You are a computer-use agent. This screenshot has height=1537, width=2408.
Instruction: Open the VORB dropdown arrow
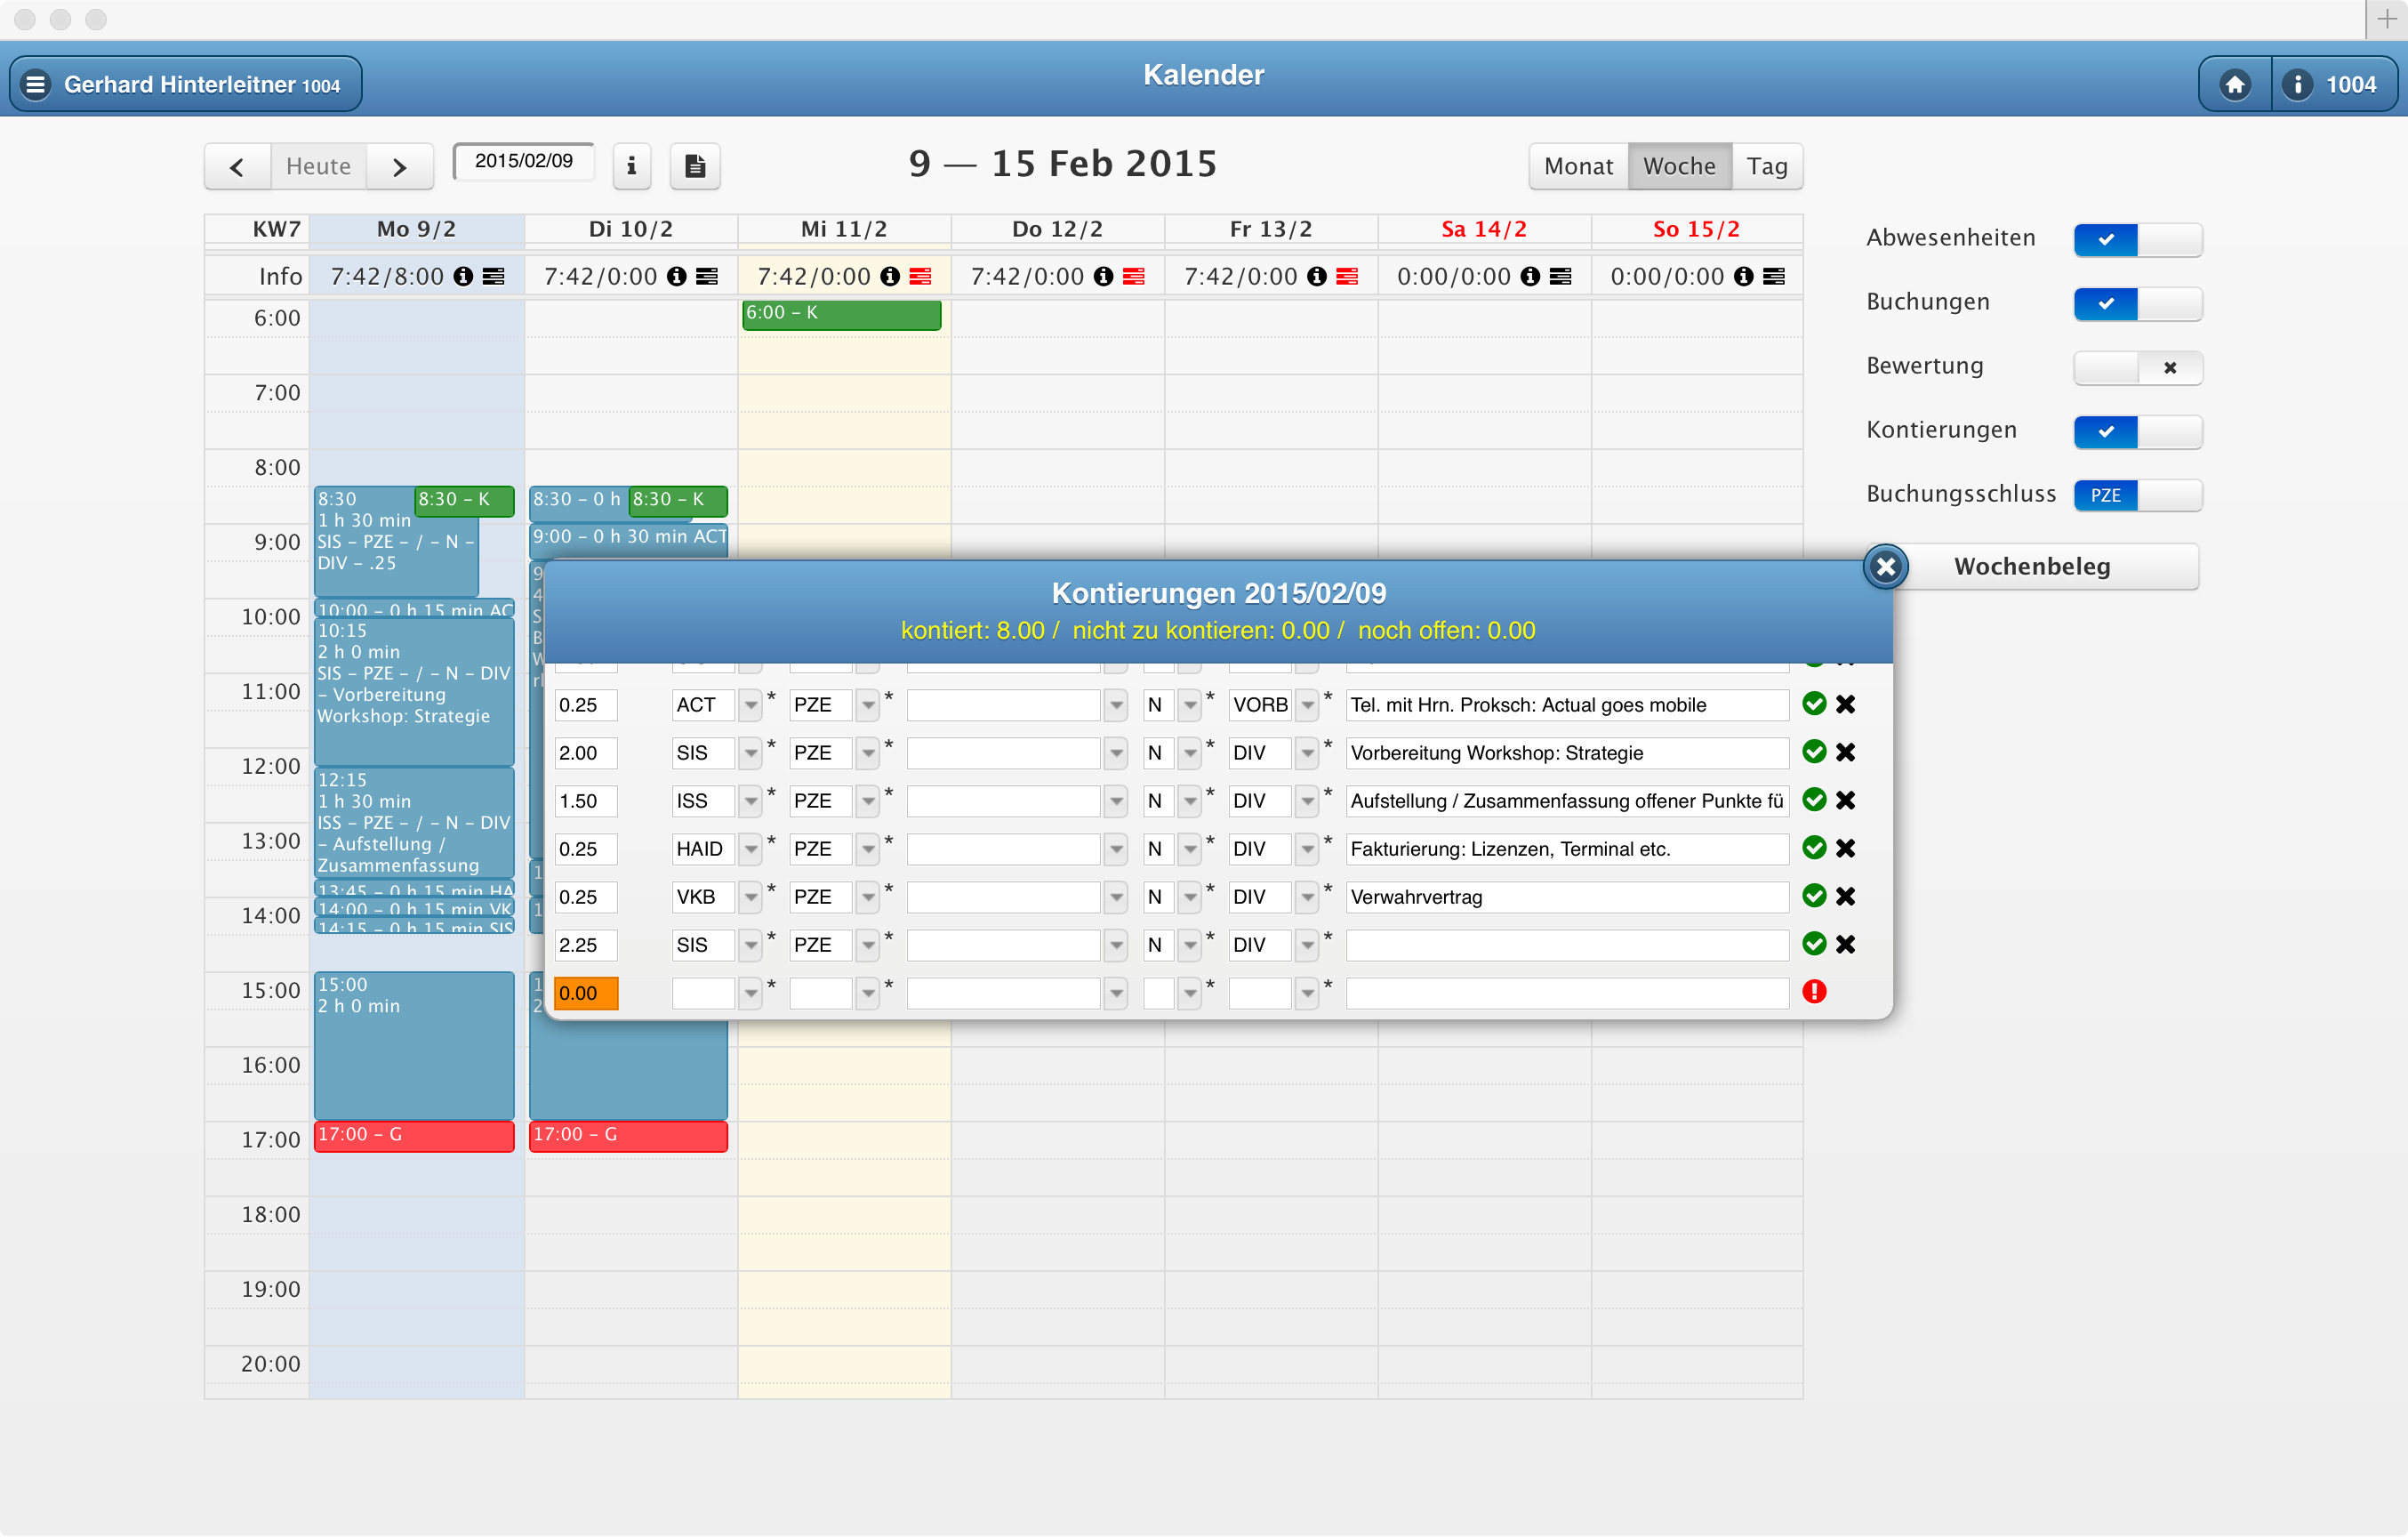point(1307,705)
